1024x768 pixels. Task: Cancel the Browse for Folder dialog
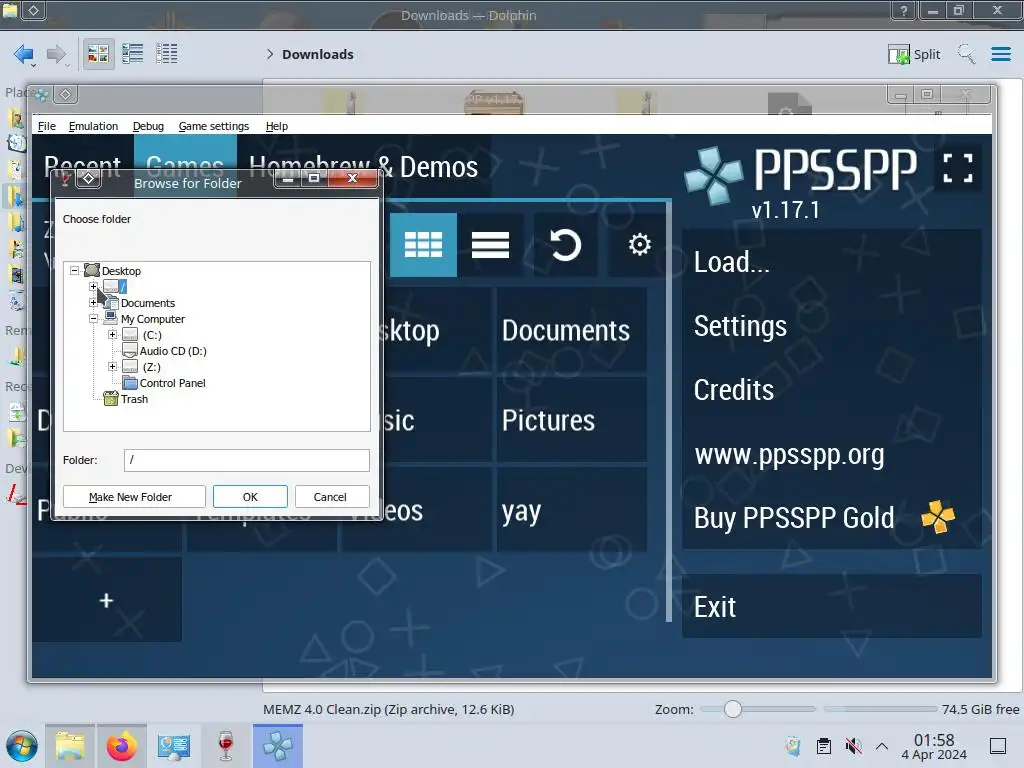332,497
